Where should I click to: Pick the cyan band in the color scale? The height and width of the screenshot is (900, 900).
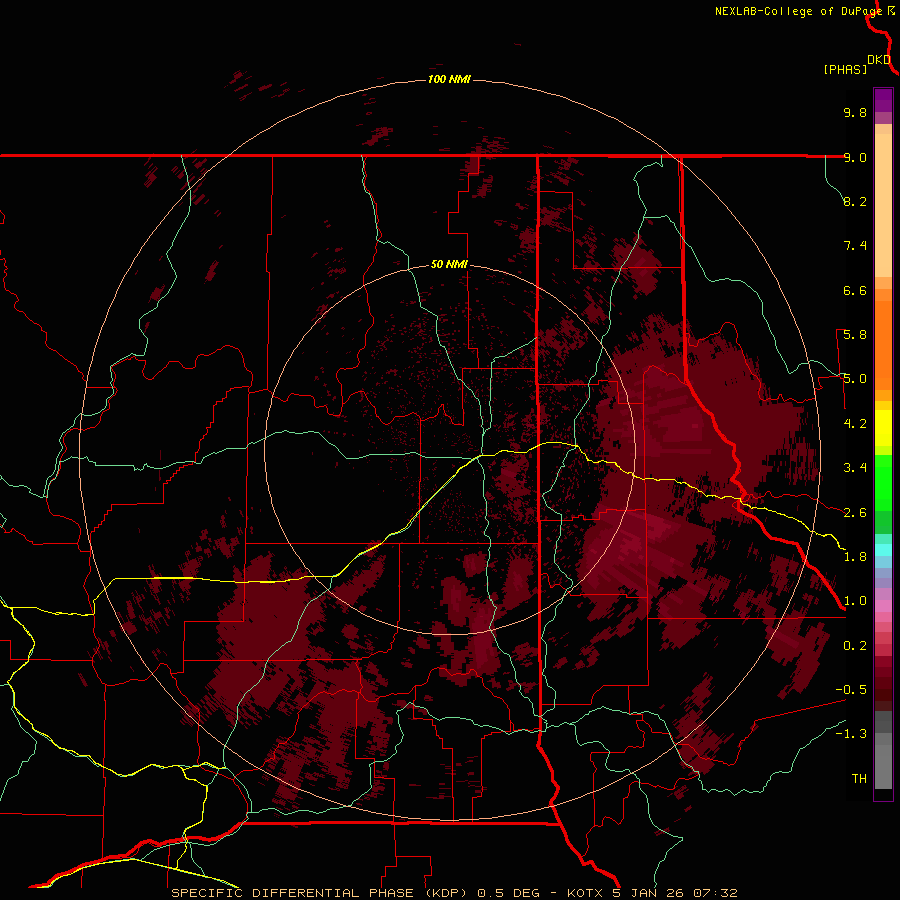click(x=883, y=550)
